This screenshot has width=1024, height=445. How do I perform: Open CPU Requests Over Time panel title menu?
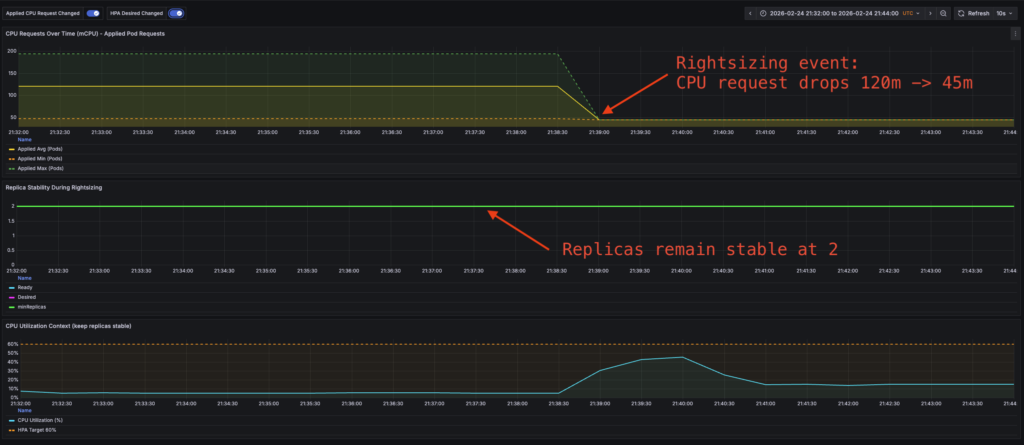tap(85, 34)
